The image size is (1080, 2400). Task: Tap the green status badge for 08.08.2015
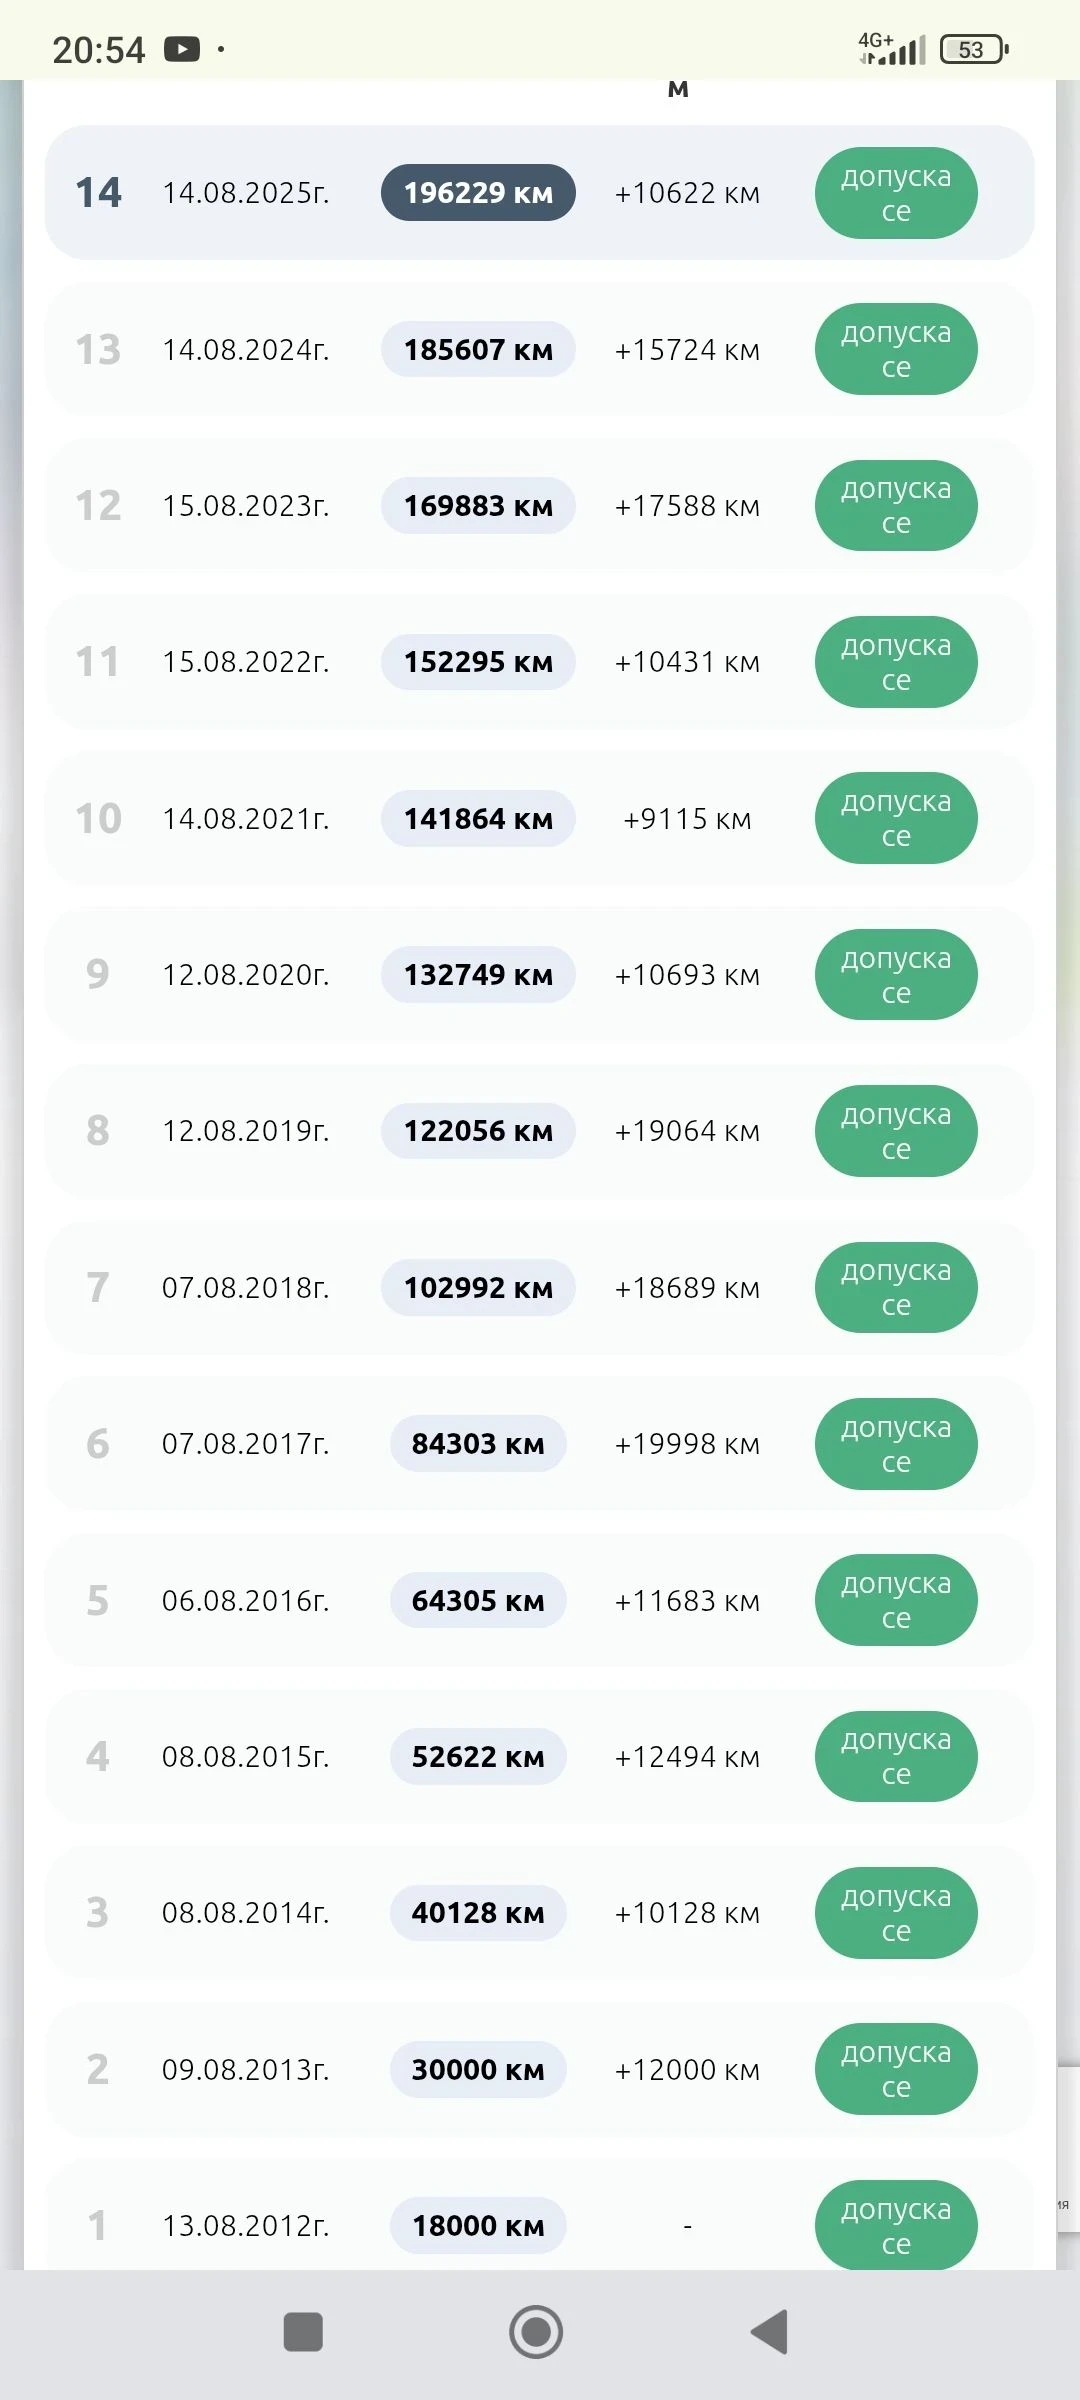[x=896, y=1757]
